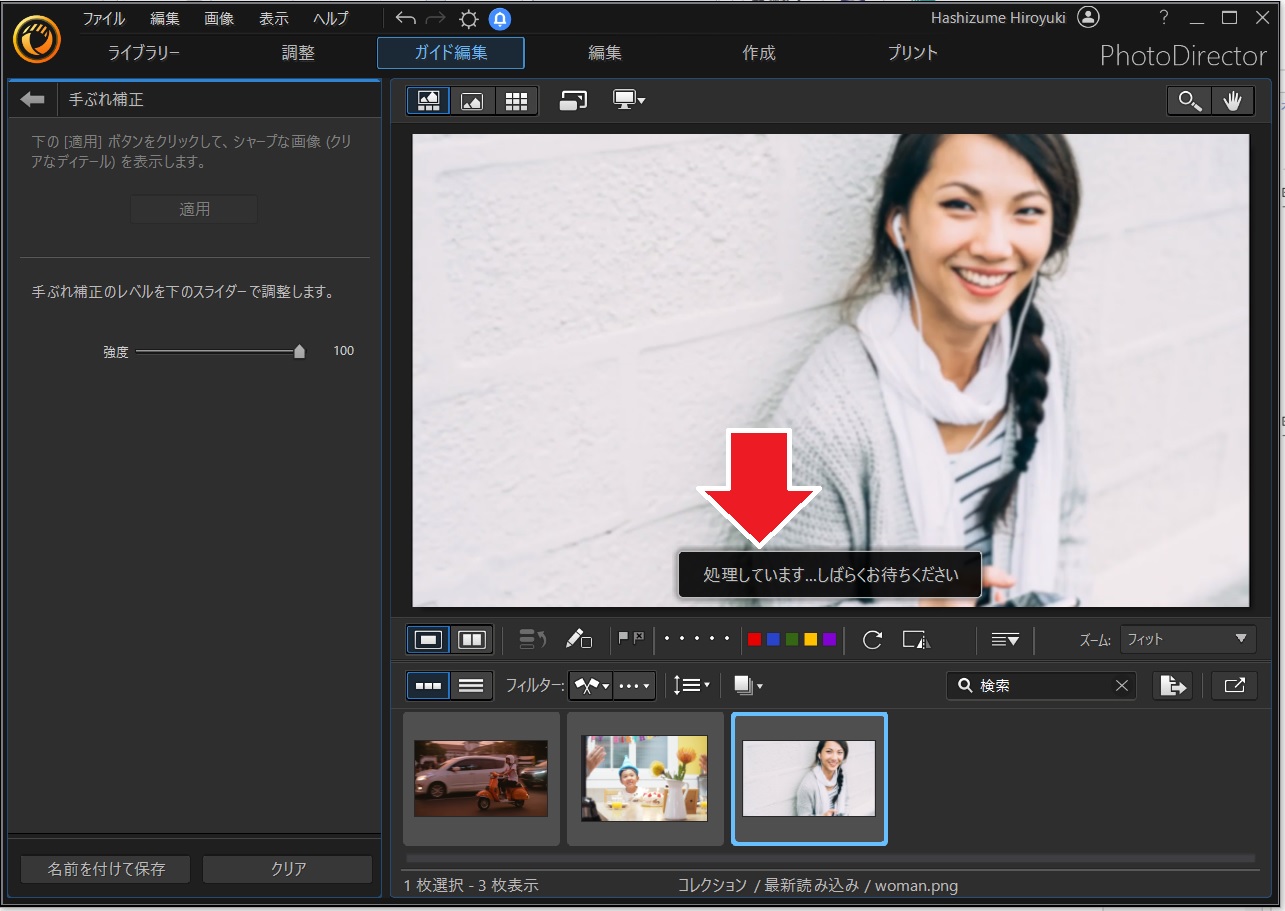The image size is (1285, 911).
Task: Open the rating dots filter dropdown
Action: [x=635, y=685]
